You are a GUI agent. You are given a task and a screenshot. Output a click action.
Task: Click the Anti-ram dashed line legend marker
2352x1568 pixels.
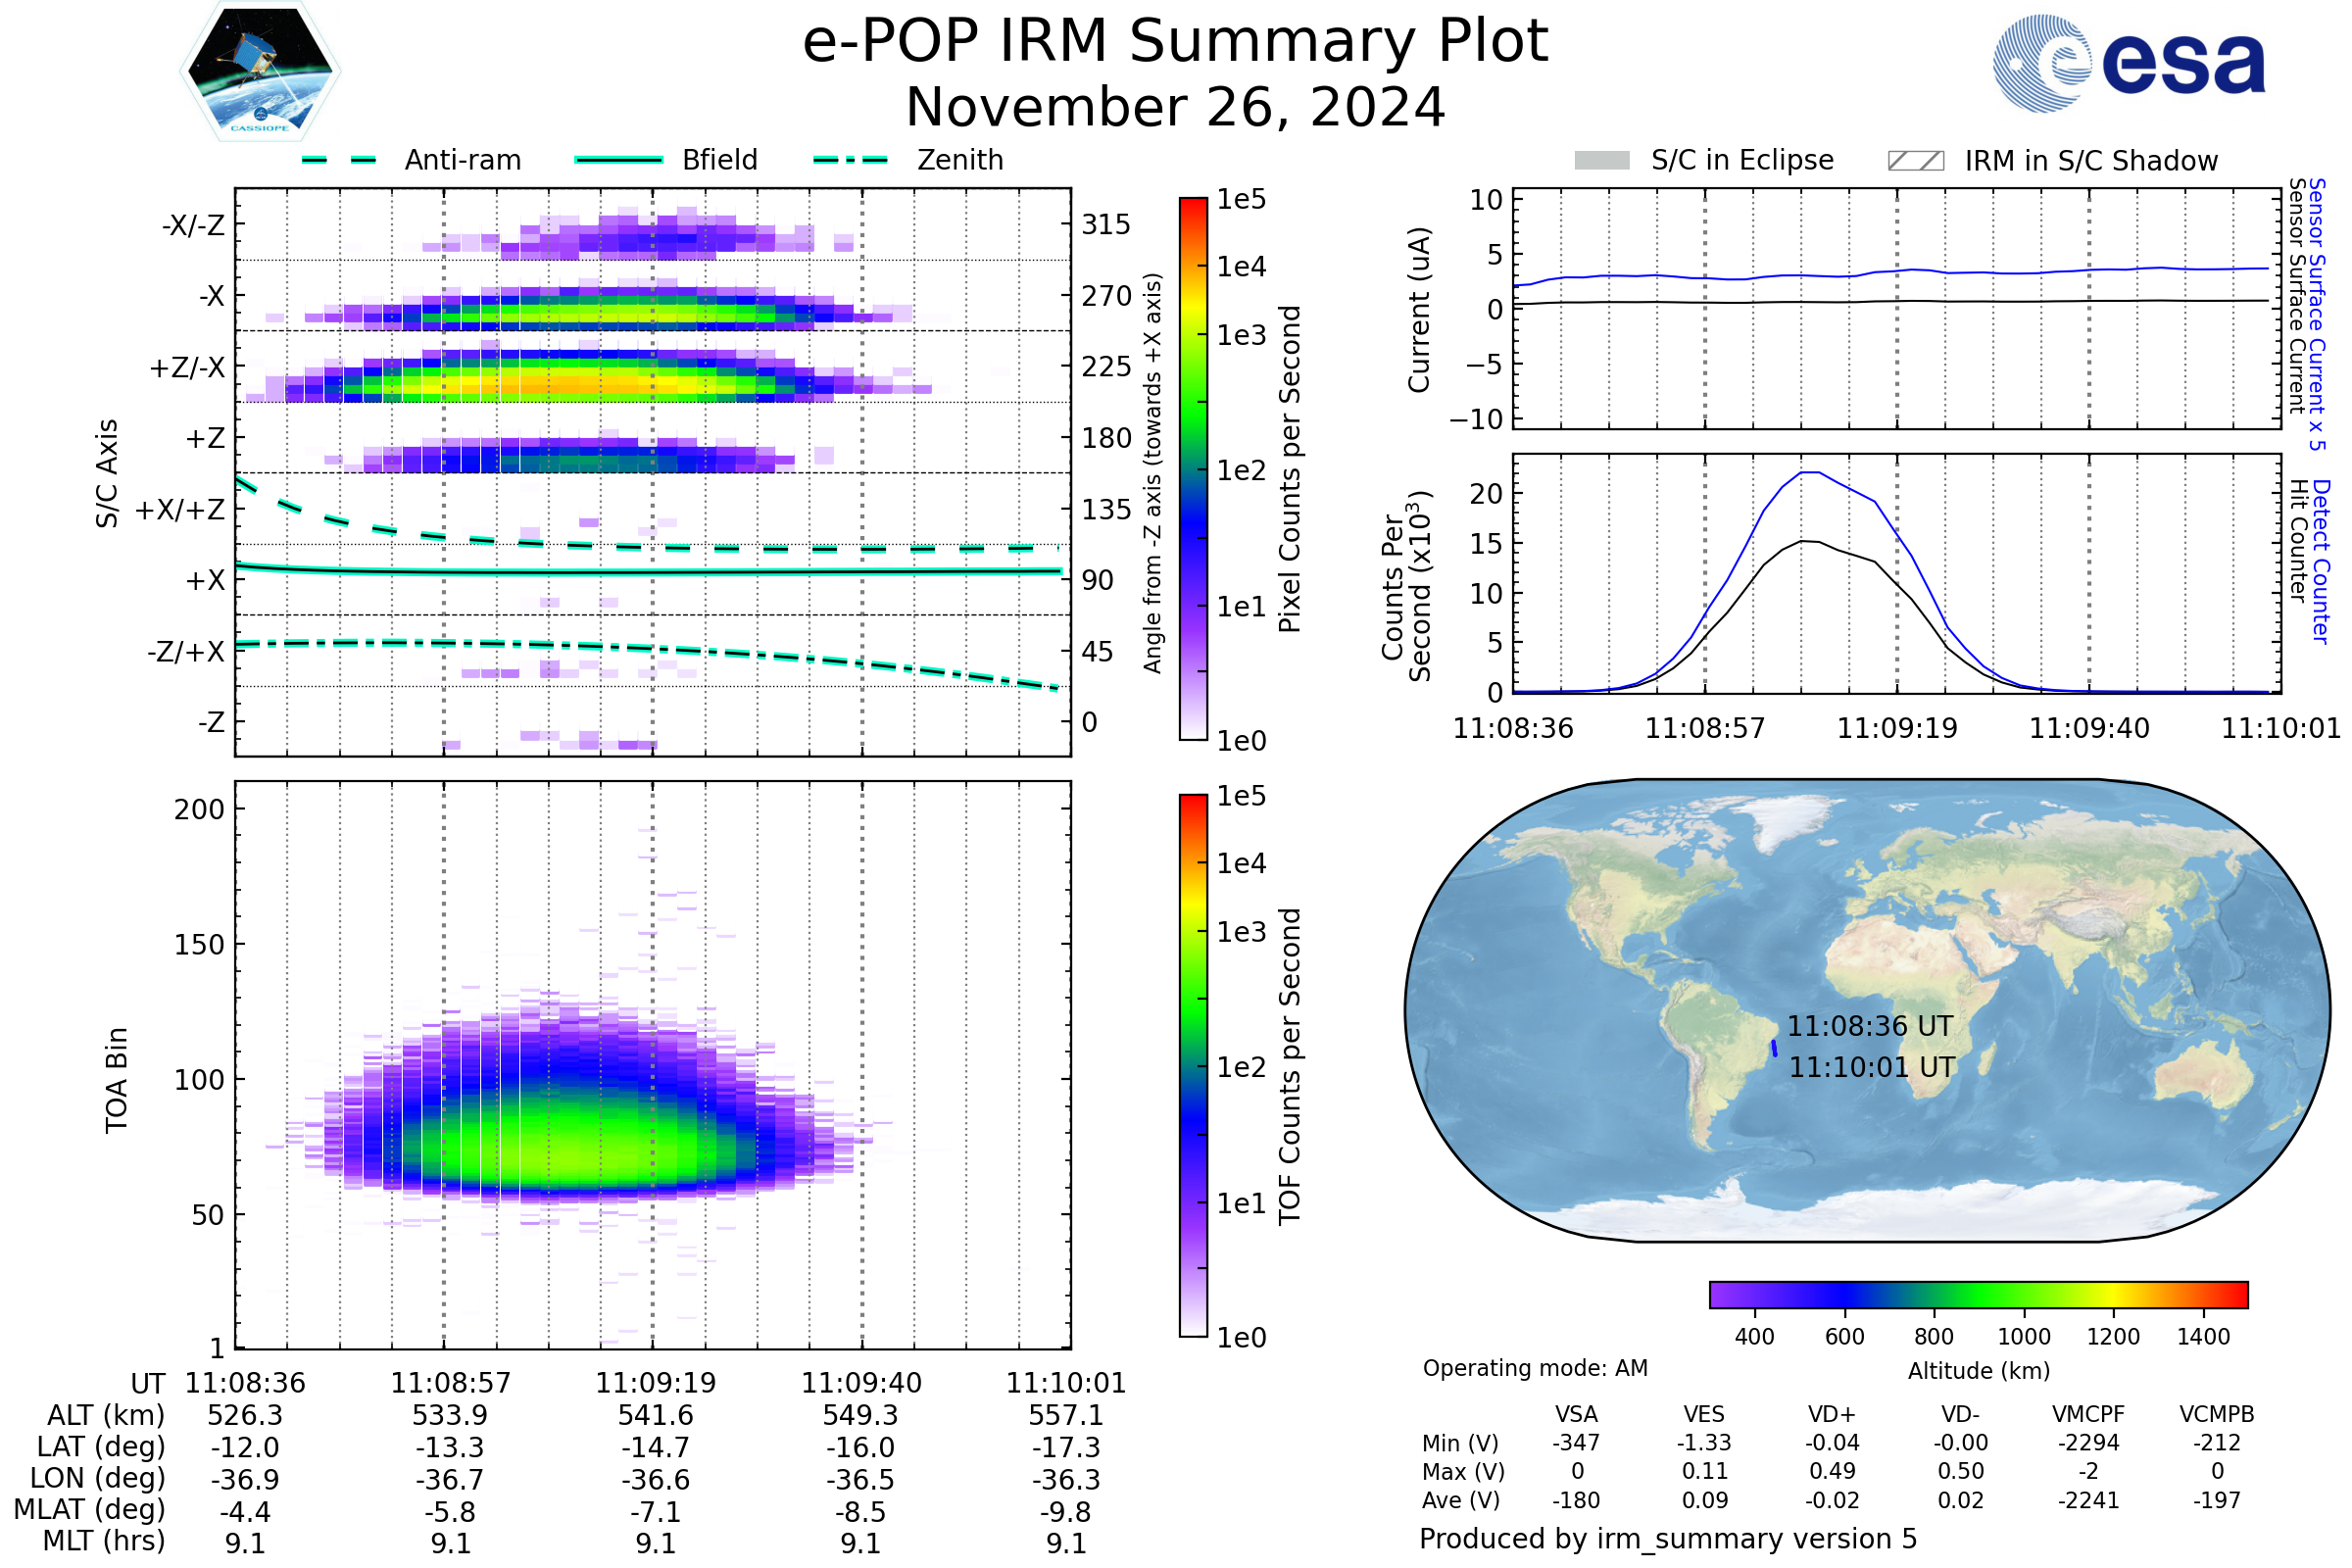(339, 160)
